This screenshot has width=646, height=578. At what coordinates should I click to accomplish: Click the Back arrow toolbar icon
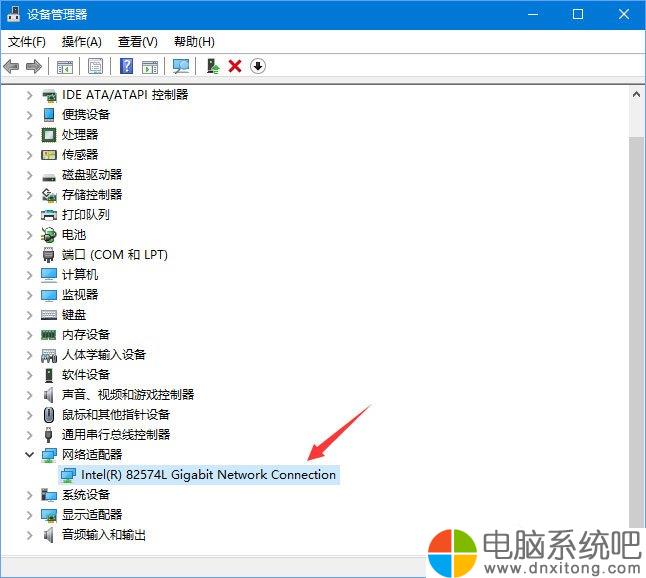coord(11,66)
